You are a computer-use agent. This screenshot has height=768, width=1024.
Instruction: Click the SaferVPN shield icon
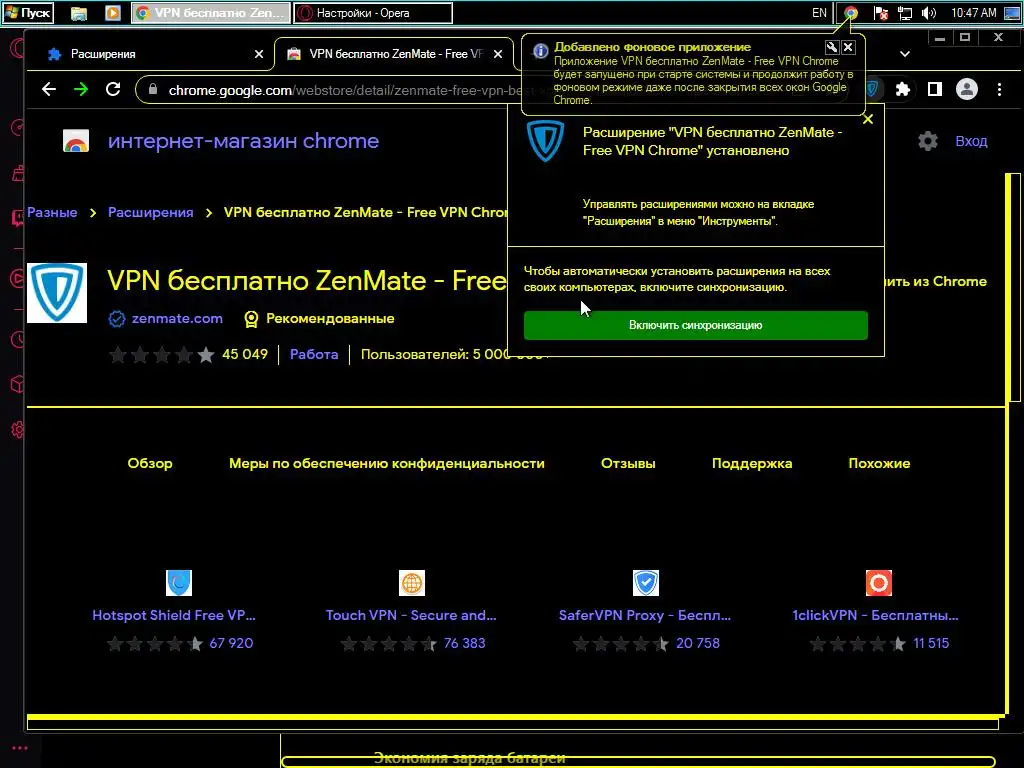[645, 583]
